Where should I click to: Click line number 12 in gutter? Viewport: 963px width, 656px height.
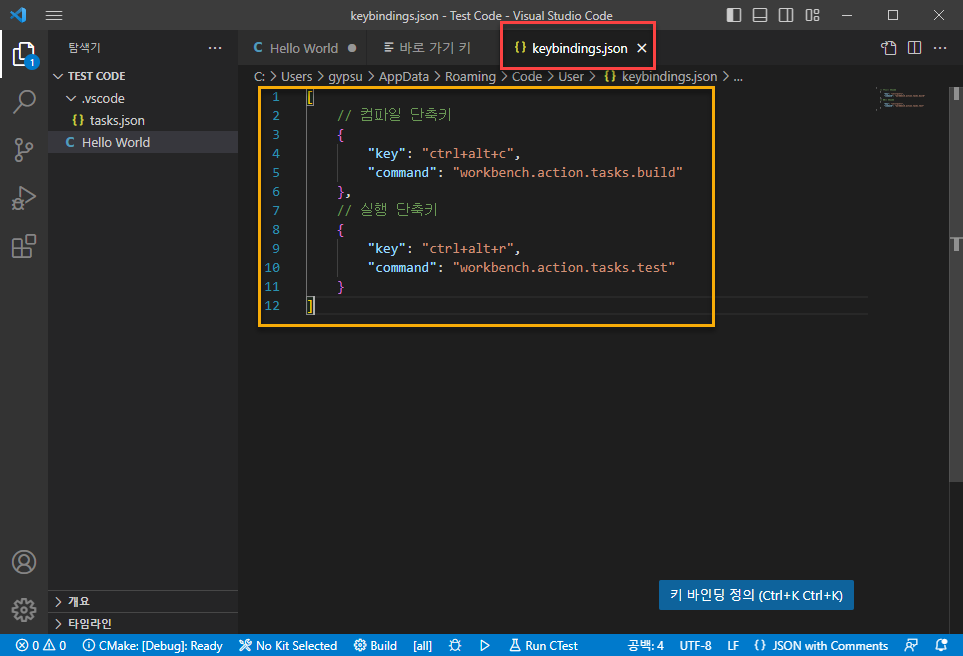click(272, 305)
